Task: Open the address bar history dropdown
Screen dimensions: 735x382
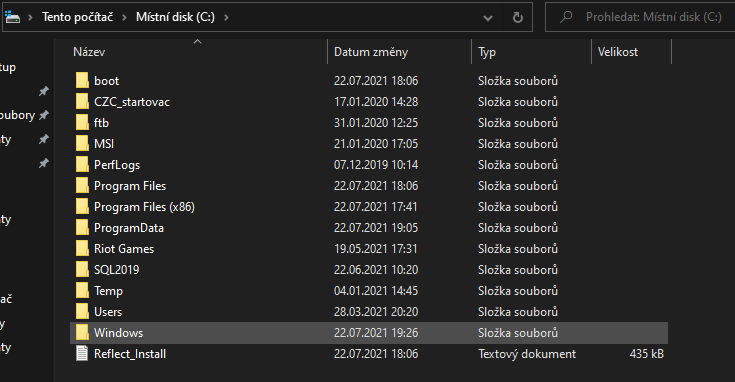Action: 488,18
